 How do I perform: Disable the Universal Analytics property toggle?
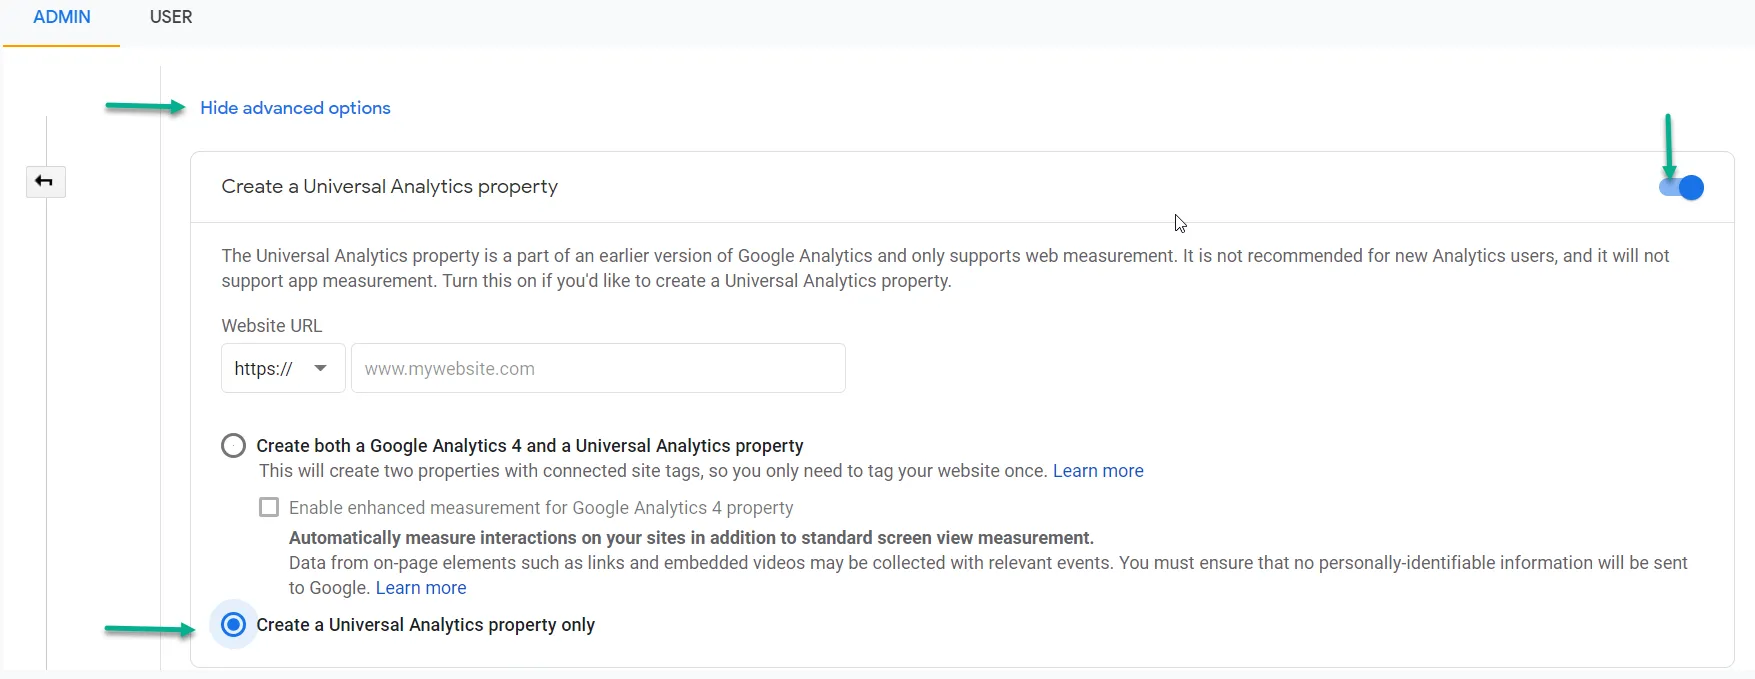[x=1683, y=188]
